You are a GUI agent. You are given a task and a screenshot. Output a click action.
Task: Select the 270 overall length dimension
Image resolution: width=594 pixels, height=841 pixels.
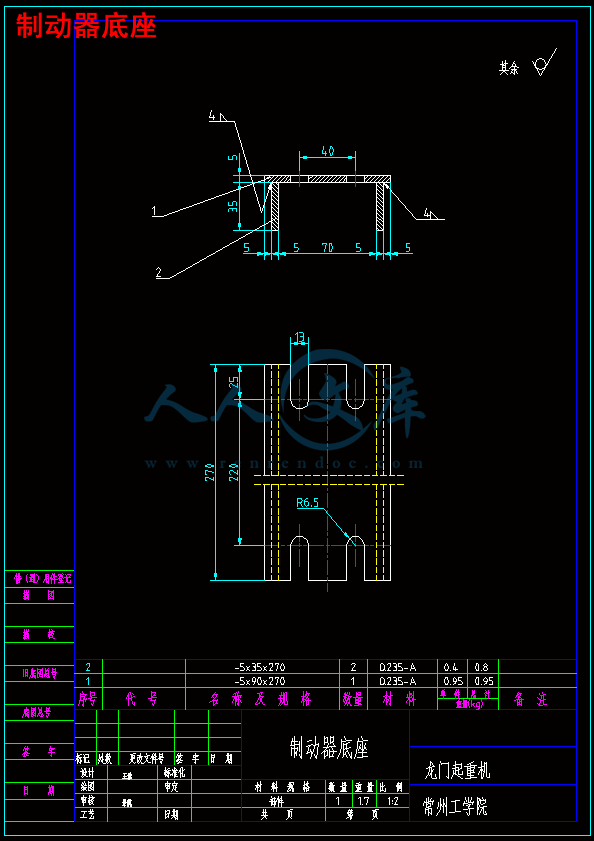point(208,473)
